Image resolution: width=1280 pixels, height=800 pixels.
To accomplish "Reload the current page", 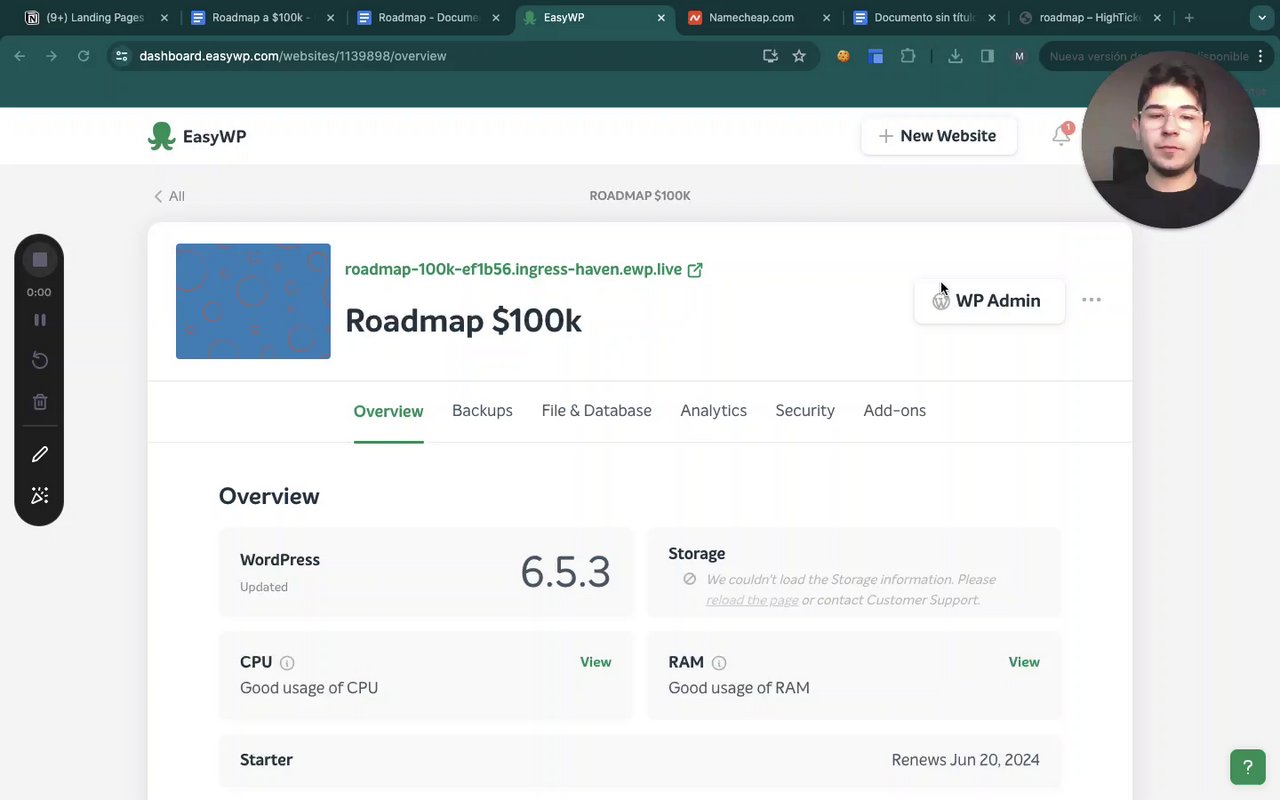I will [x=84, y=56].
